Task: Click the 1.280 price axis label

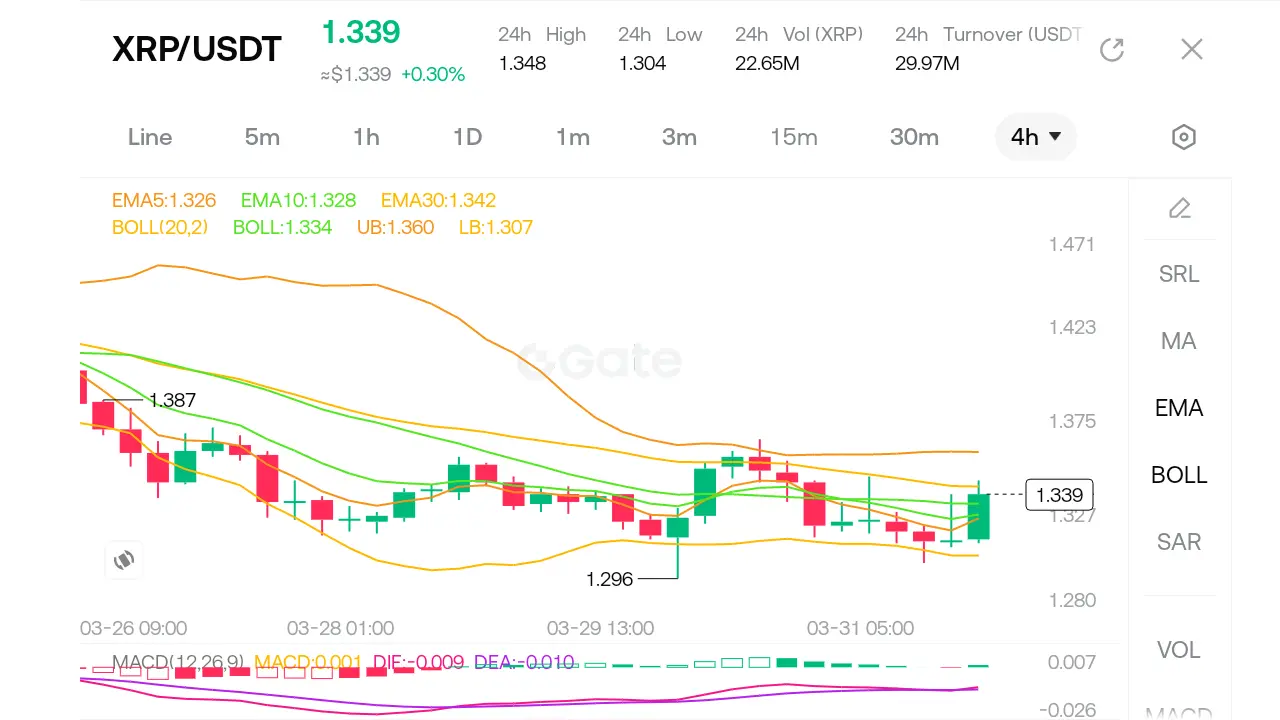Action: tap(1072, 600)
